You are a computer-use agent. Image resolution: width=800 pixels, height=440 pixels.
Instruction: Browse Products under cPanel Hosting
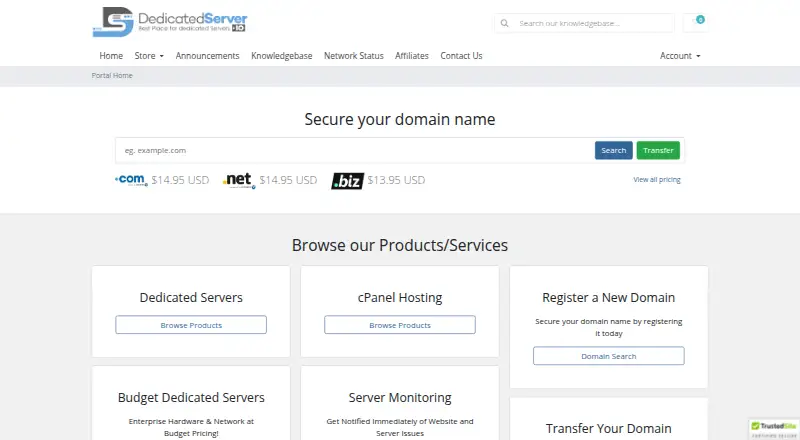(x=400, y=325)
